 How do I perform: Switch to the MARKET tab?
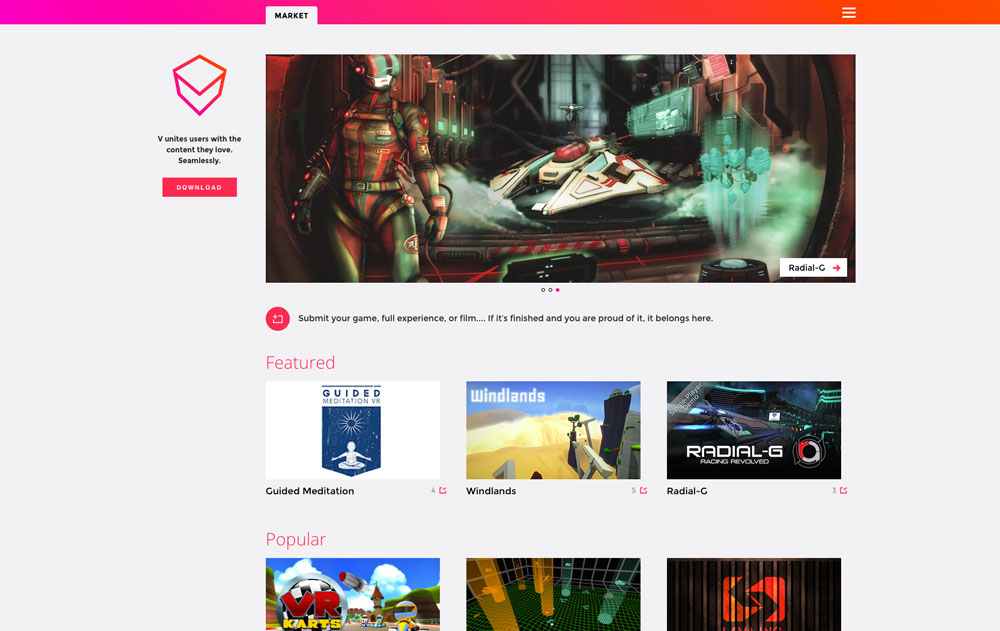point(291,15)
